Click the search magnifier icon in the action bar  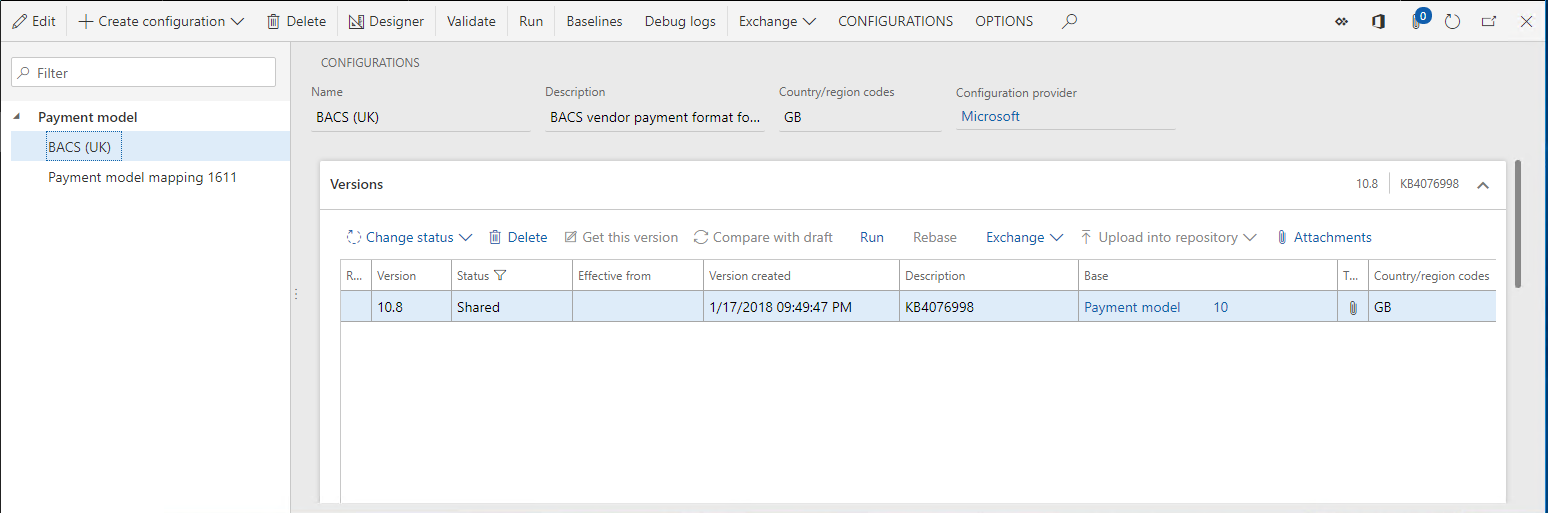click(x=1069, y=21)
